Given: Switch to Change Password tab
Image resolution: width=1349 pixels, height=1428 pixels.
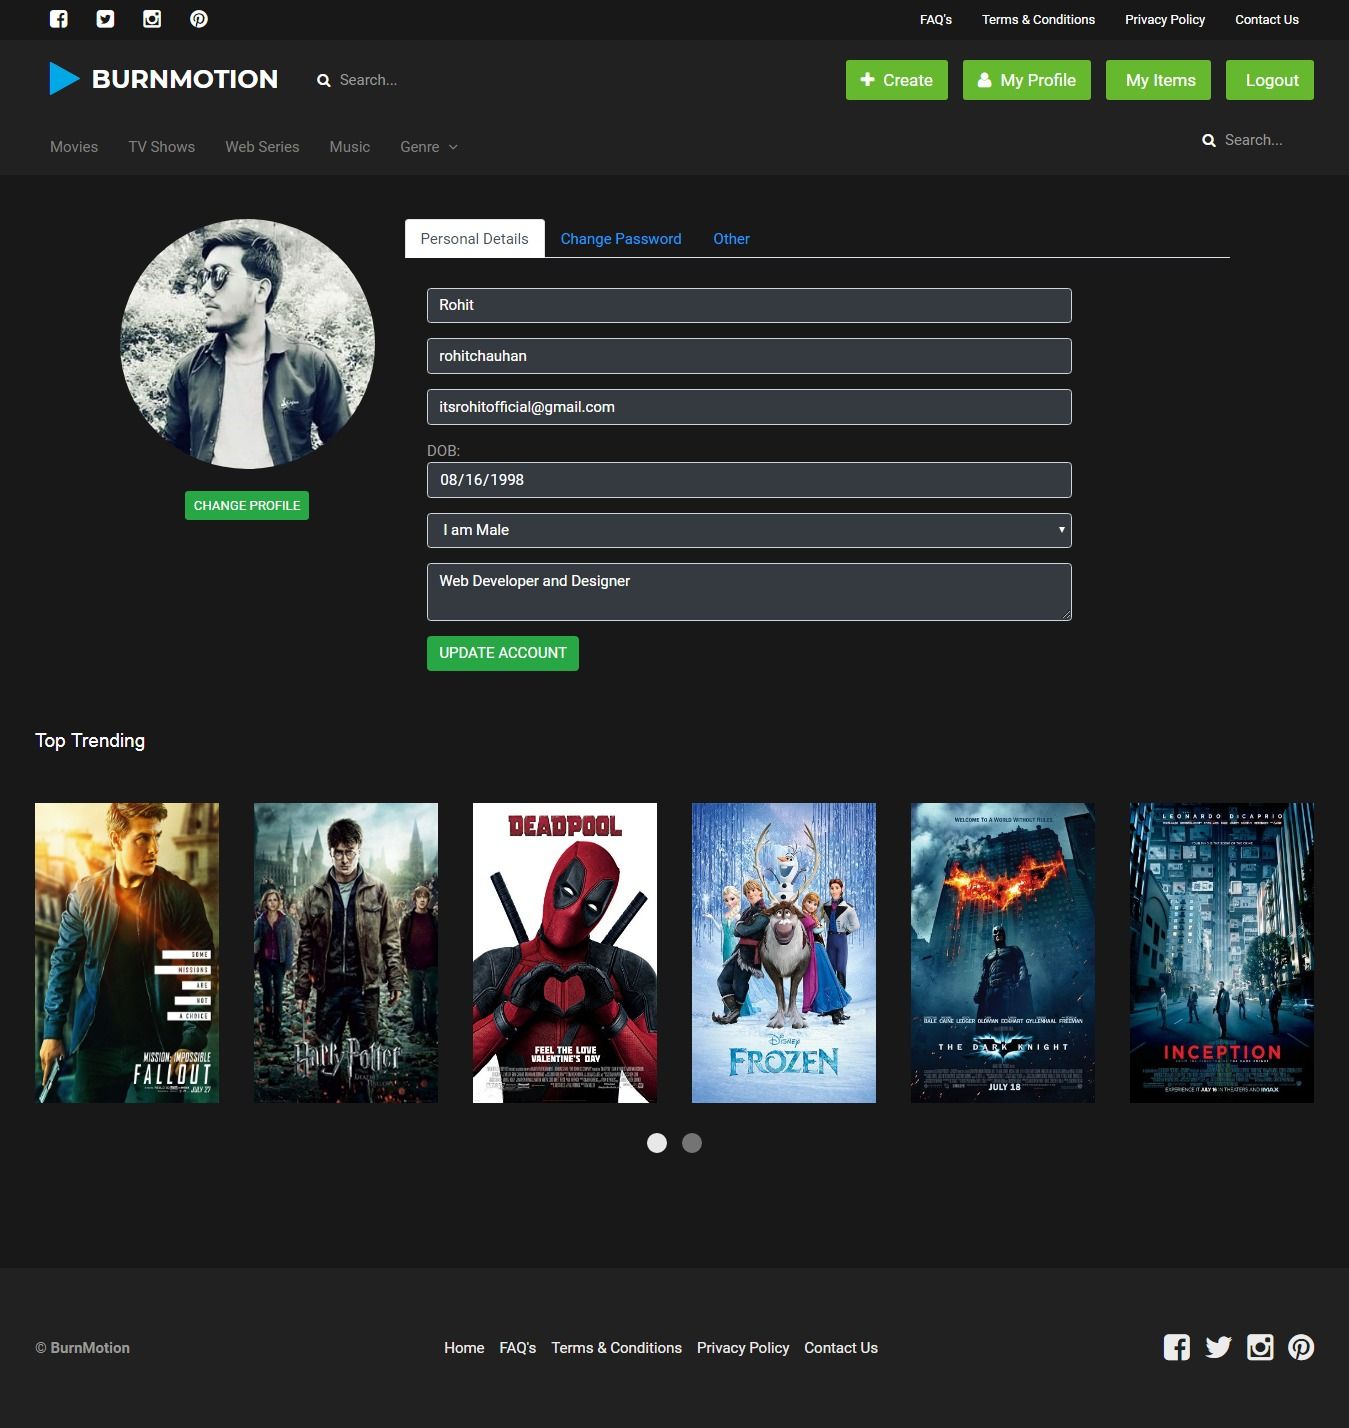Looking at the screenshot, I should [621, 239].
